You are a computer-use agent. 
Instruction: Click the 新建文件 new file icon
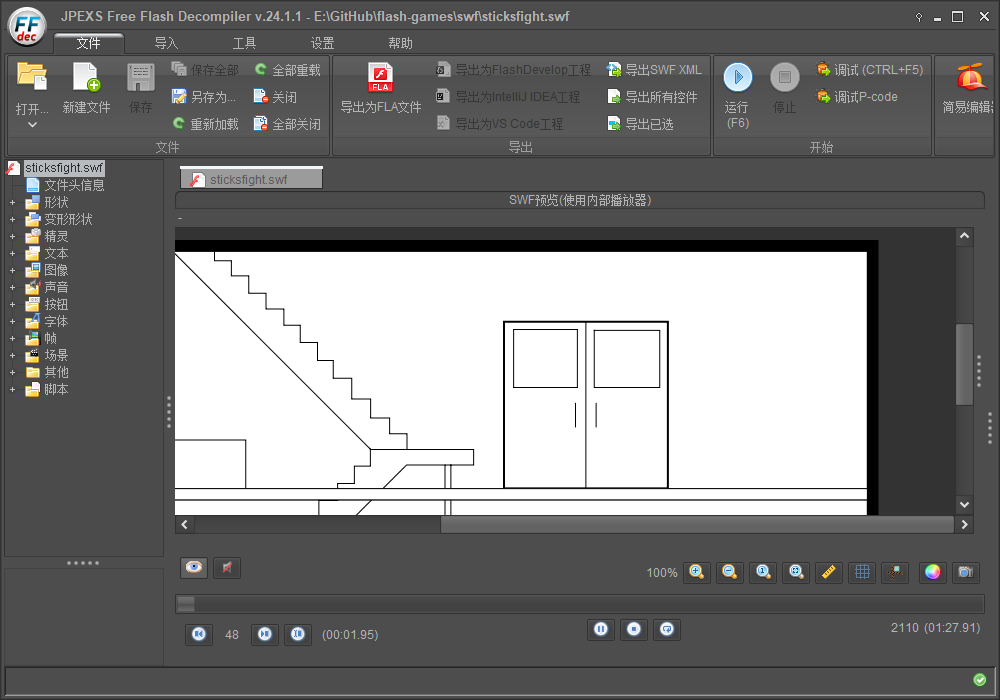(x=86, y=78)
